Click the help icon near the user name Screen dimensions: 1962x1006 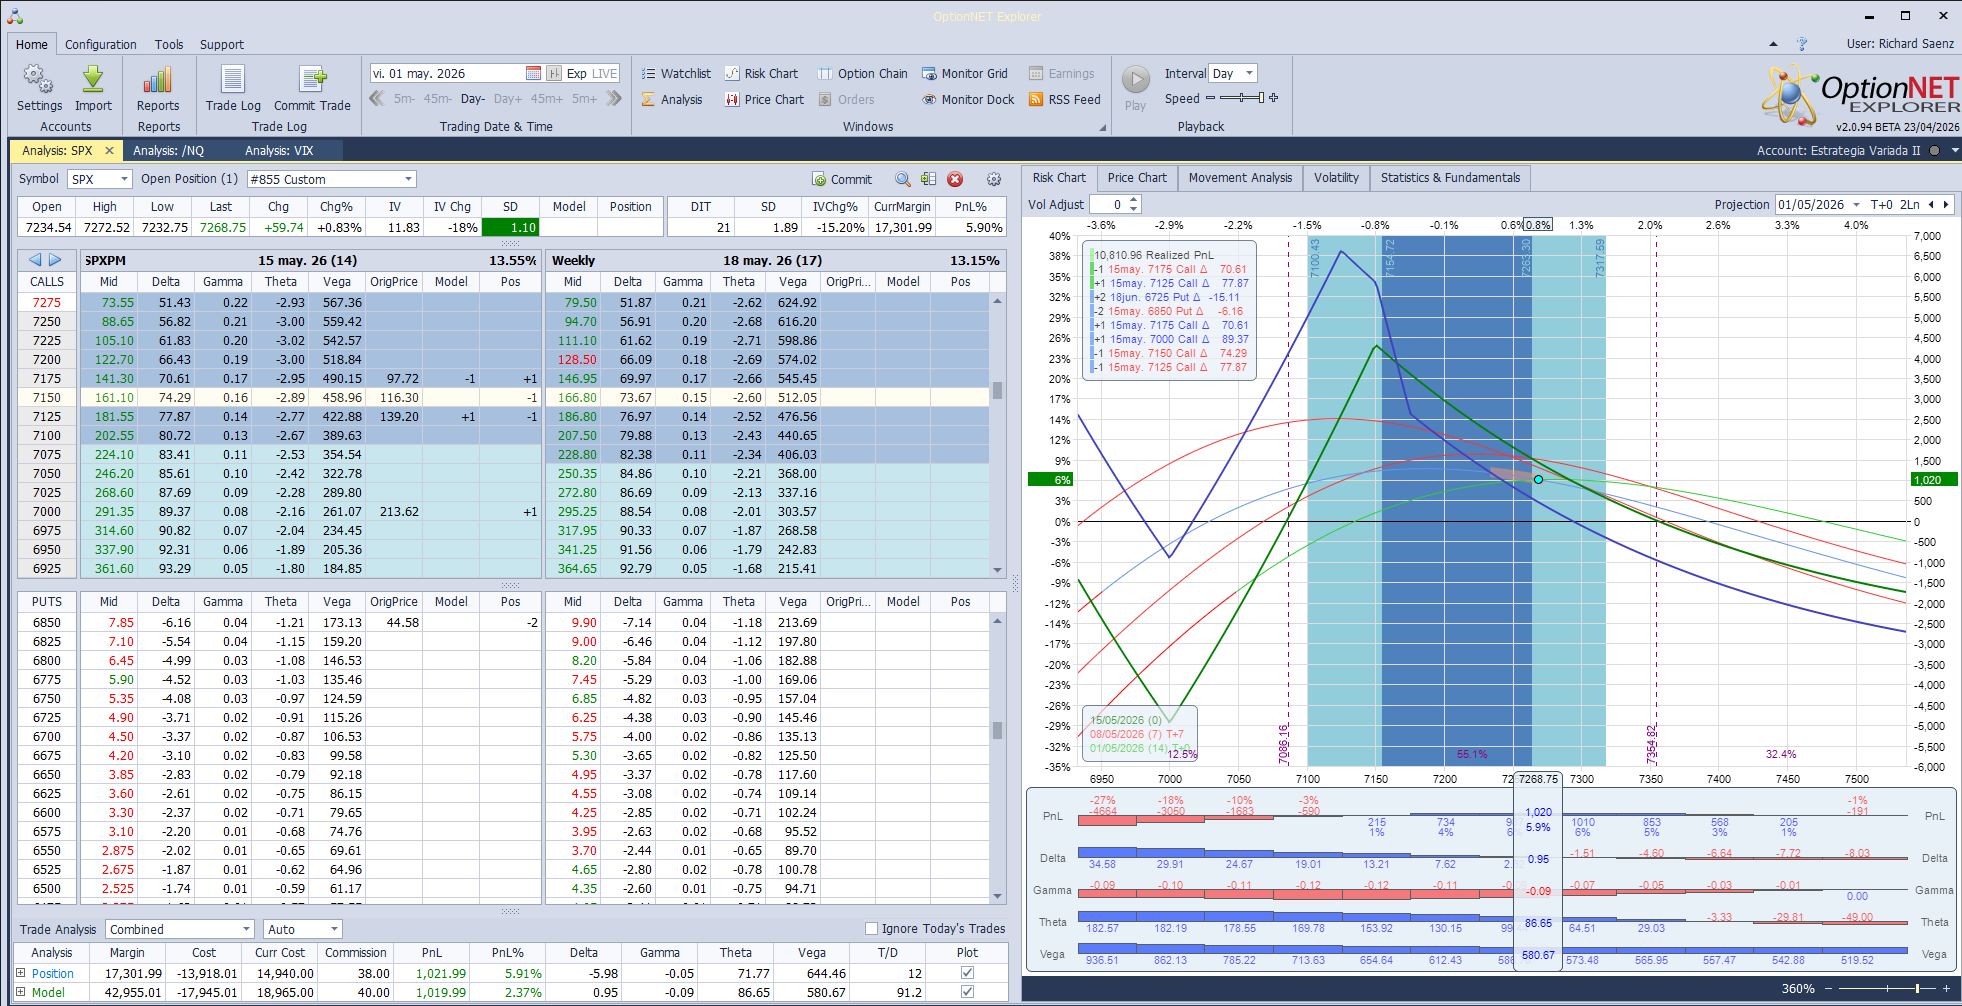click(1802, 44)
